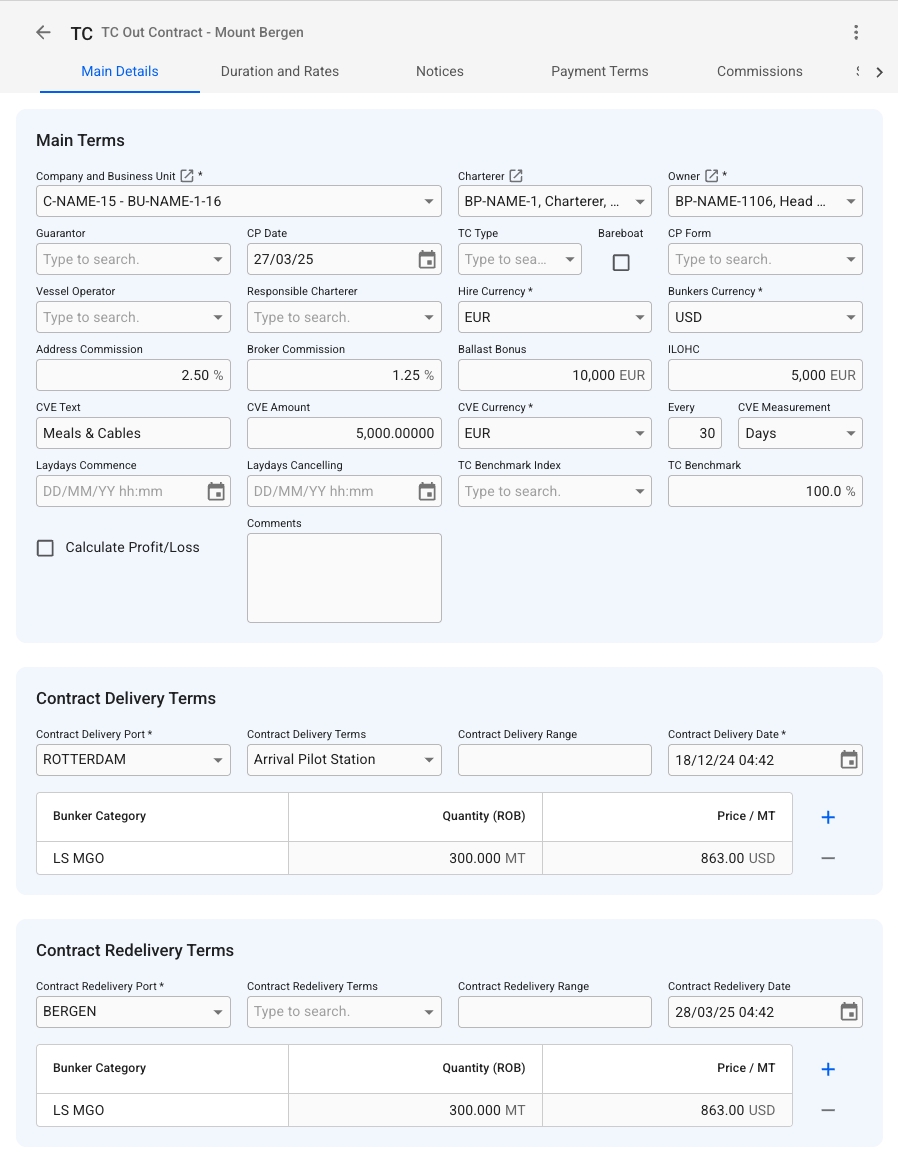Open the CP Date calendar picker
The width and height of the screenshot is (898, 1152).
(x=427, y=260)
